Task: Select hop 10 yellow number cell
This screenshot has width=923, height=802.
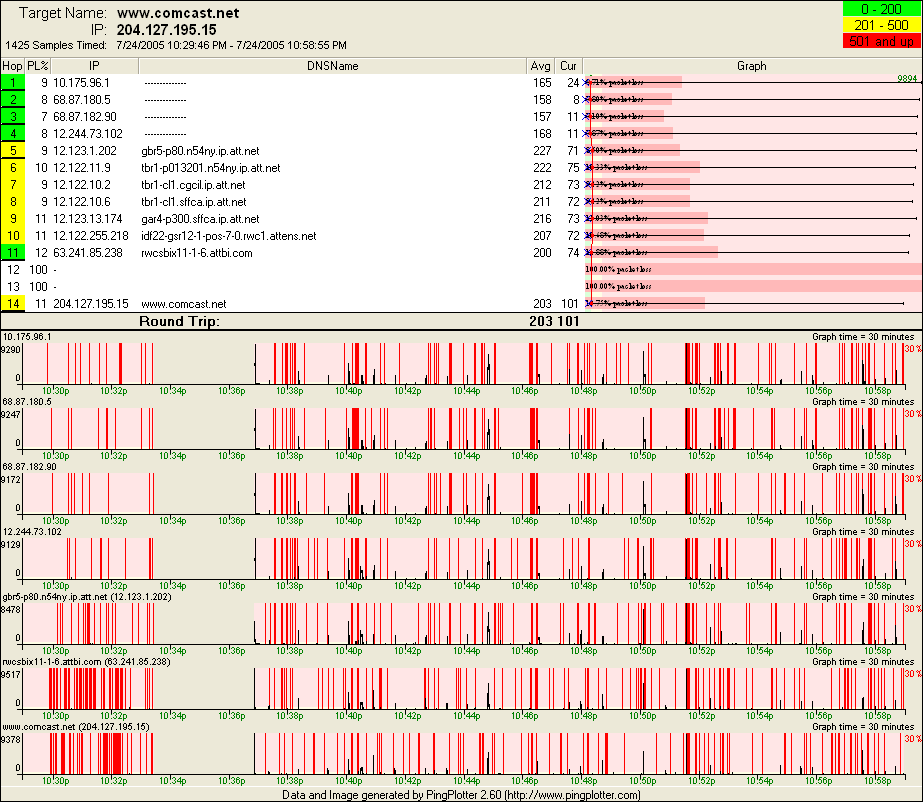Action: (13, 236)
